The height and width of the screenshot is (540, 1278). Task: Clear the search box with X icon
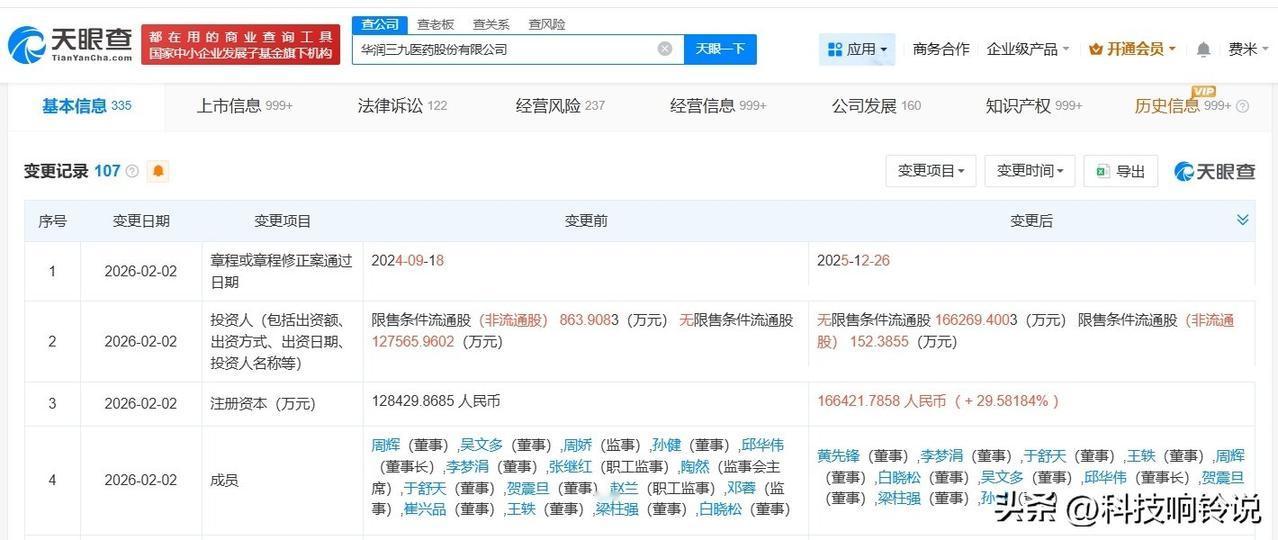(x=665, y=49)
